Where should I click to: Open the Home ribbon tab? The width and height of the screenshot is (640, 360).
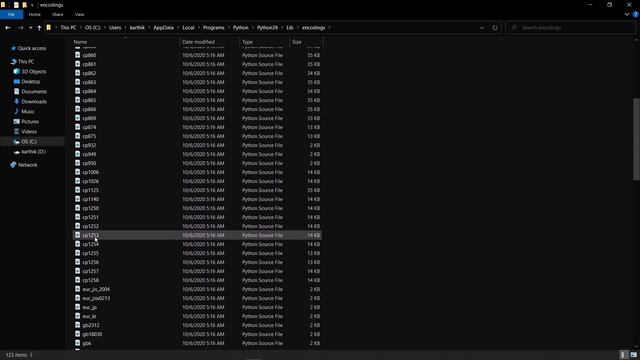[x=35, y=14]
